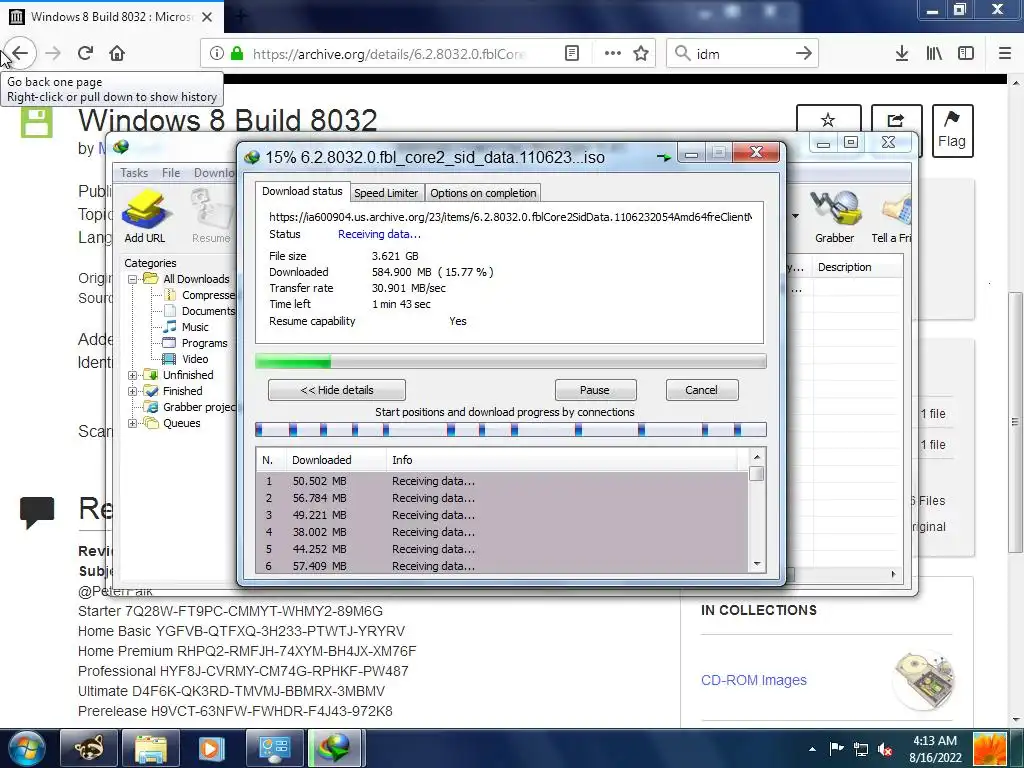
Task: Open the Firefox library icon
Action: coord(934,54)
